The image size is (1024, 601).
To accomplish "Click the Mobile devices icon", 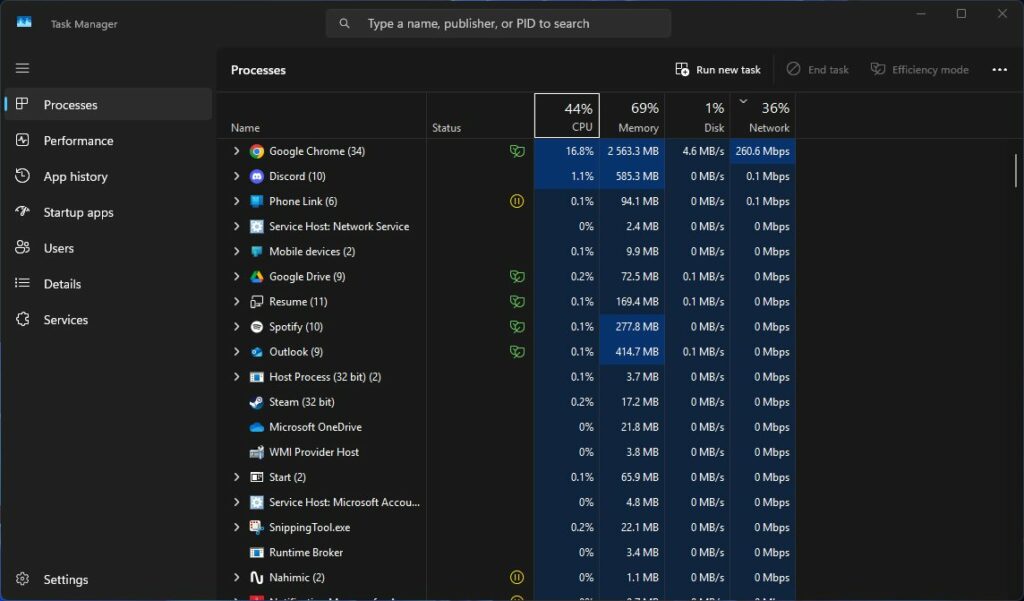I will click(257, 252).
